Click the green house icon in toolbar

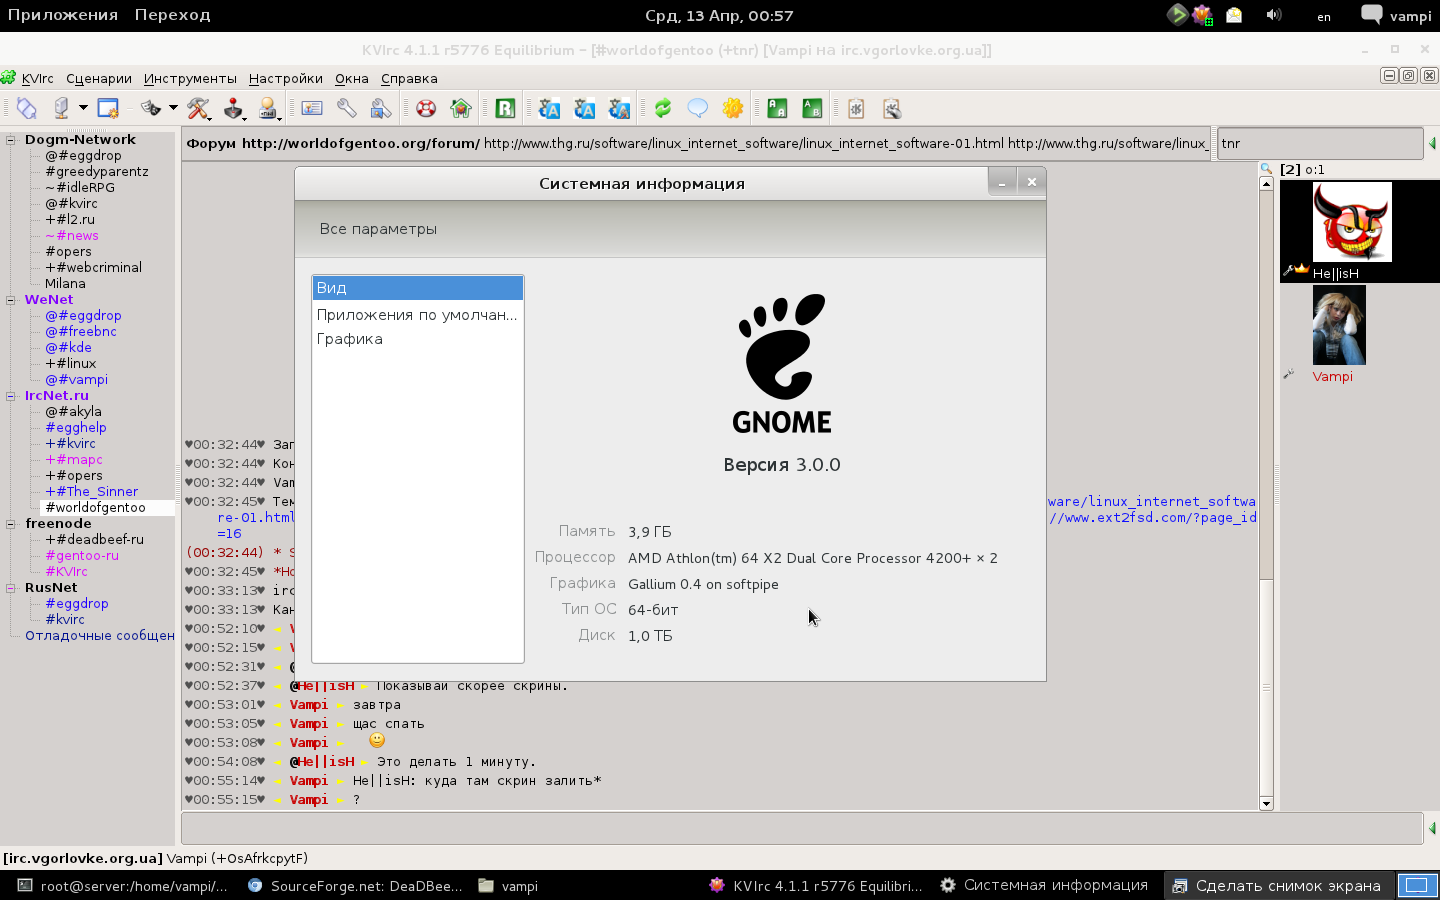(461, 108)
